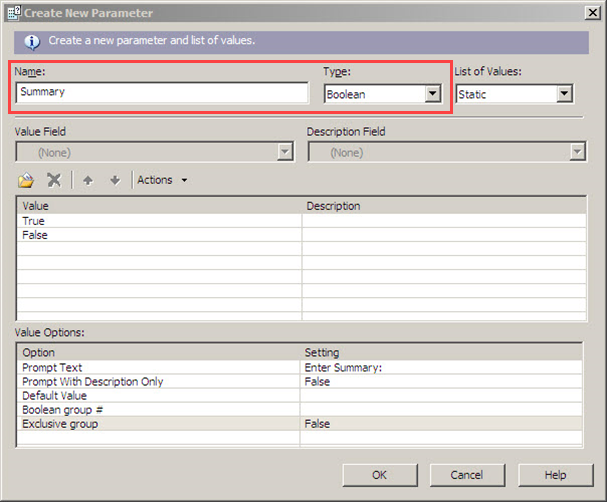Select the False value row

click(x=158, y=235)
